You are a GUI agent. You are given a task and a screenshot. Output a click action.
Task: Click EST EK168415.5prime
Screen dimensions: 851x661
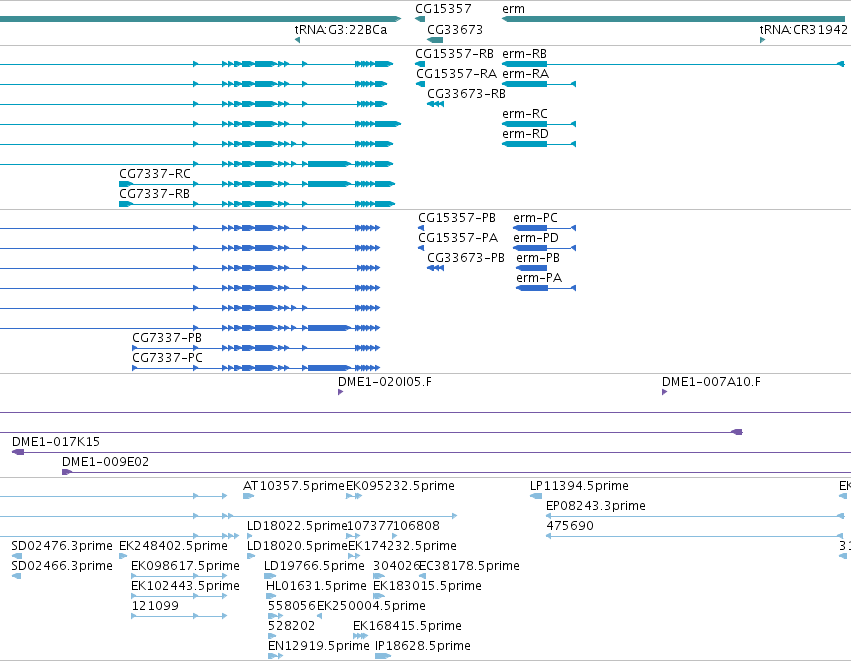point(360,636)
